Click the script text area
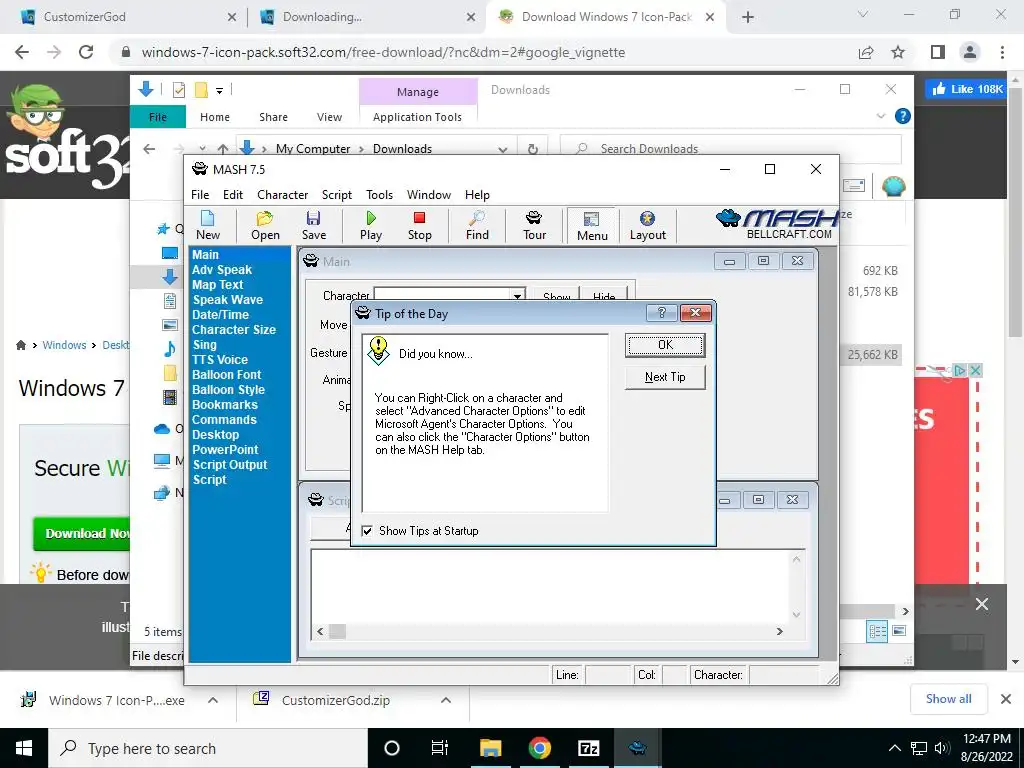This screenshot has width=1024, height=768. 551,586
